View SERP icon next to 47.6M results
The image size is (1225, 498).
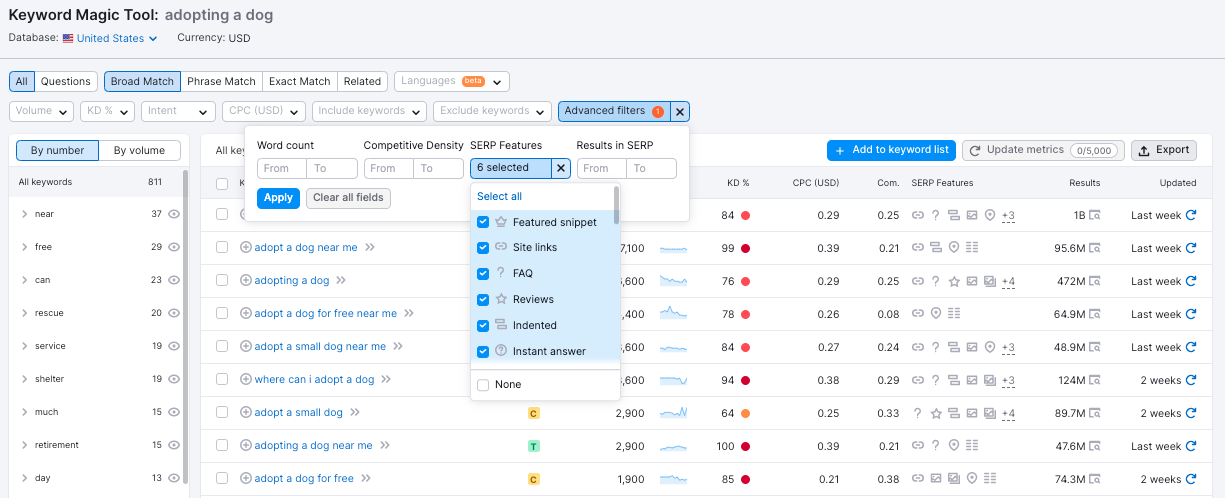pos(1095,446)
